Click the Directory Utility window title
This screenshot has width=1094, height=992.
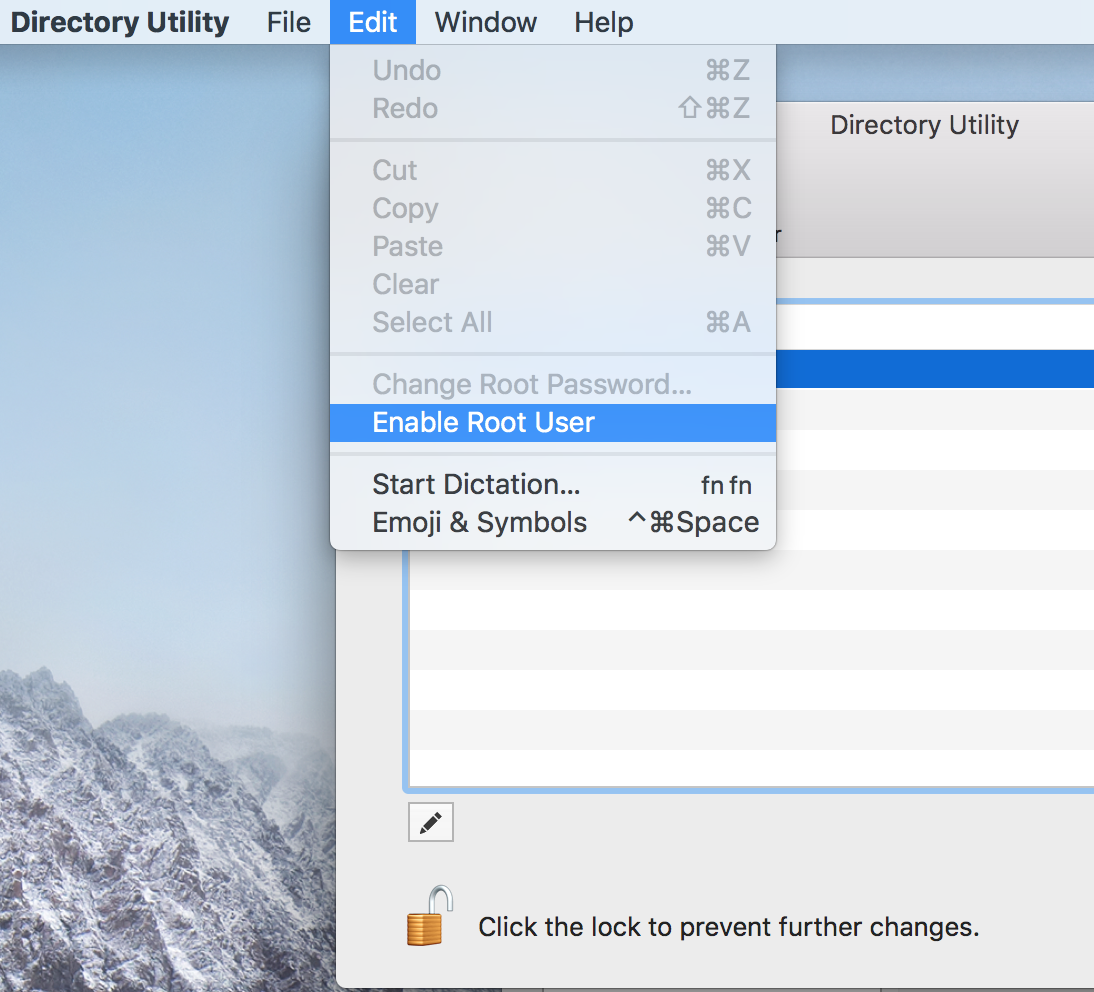pos(924,125)
